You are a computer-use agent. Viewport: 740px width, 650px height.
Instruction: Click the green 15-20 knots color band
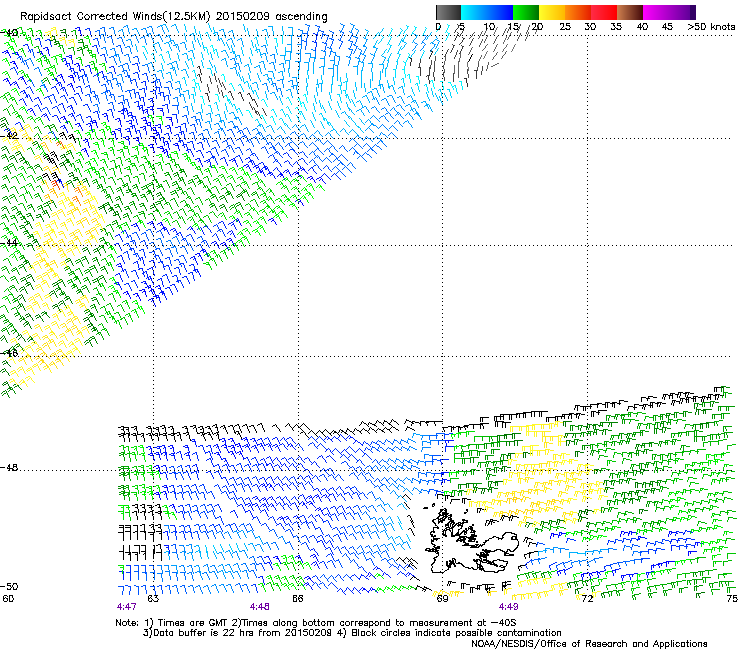point(526,12)
